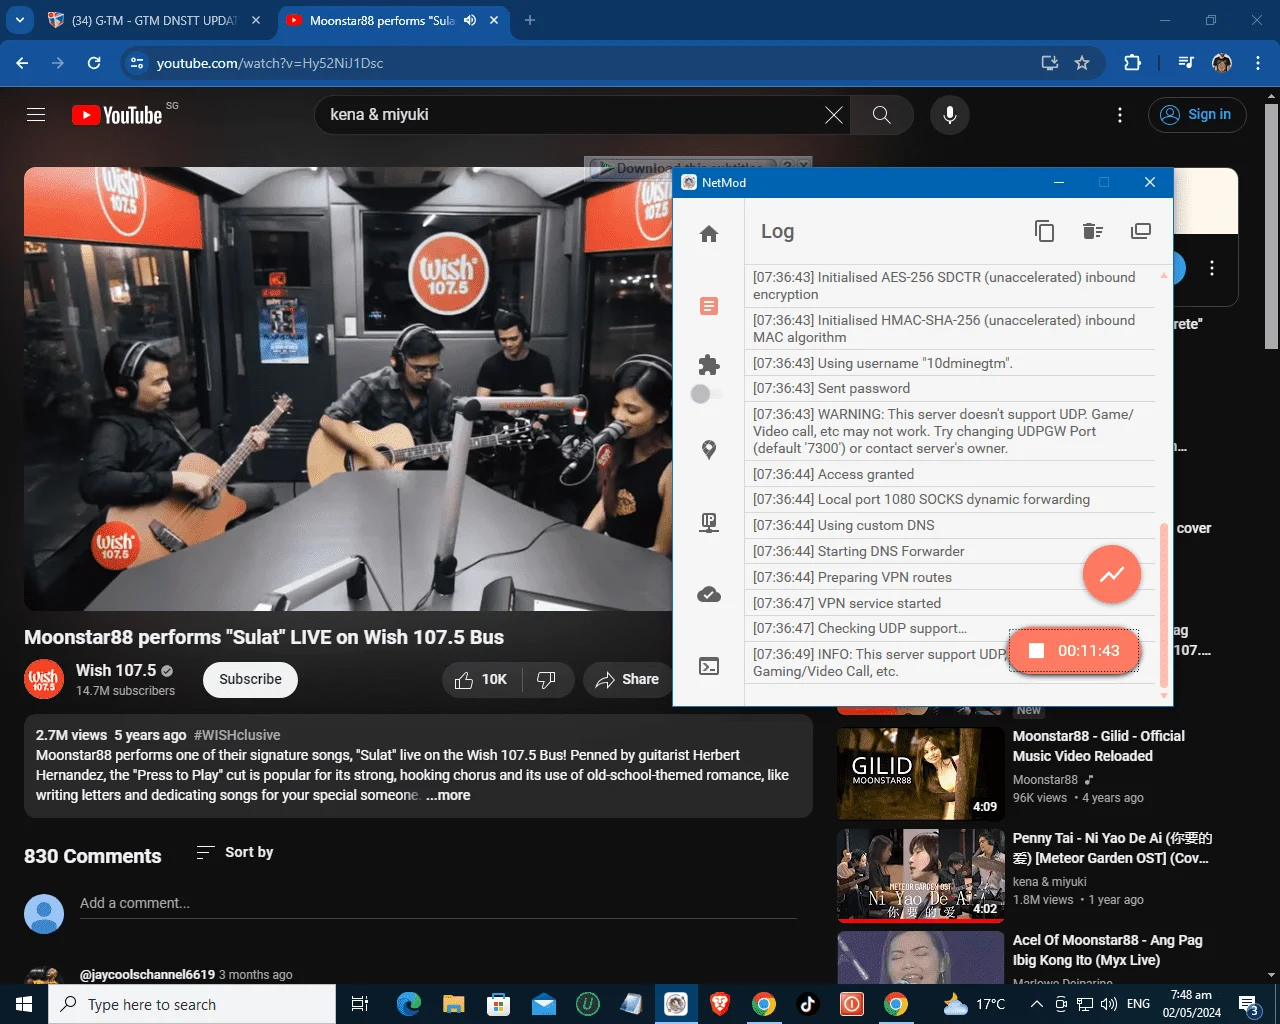Viewport: 1280px width, 1024px height.
Task: Click the YouTube search magnifier button
Action: pos(882,115)
